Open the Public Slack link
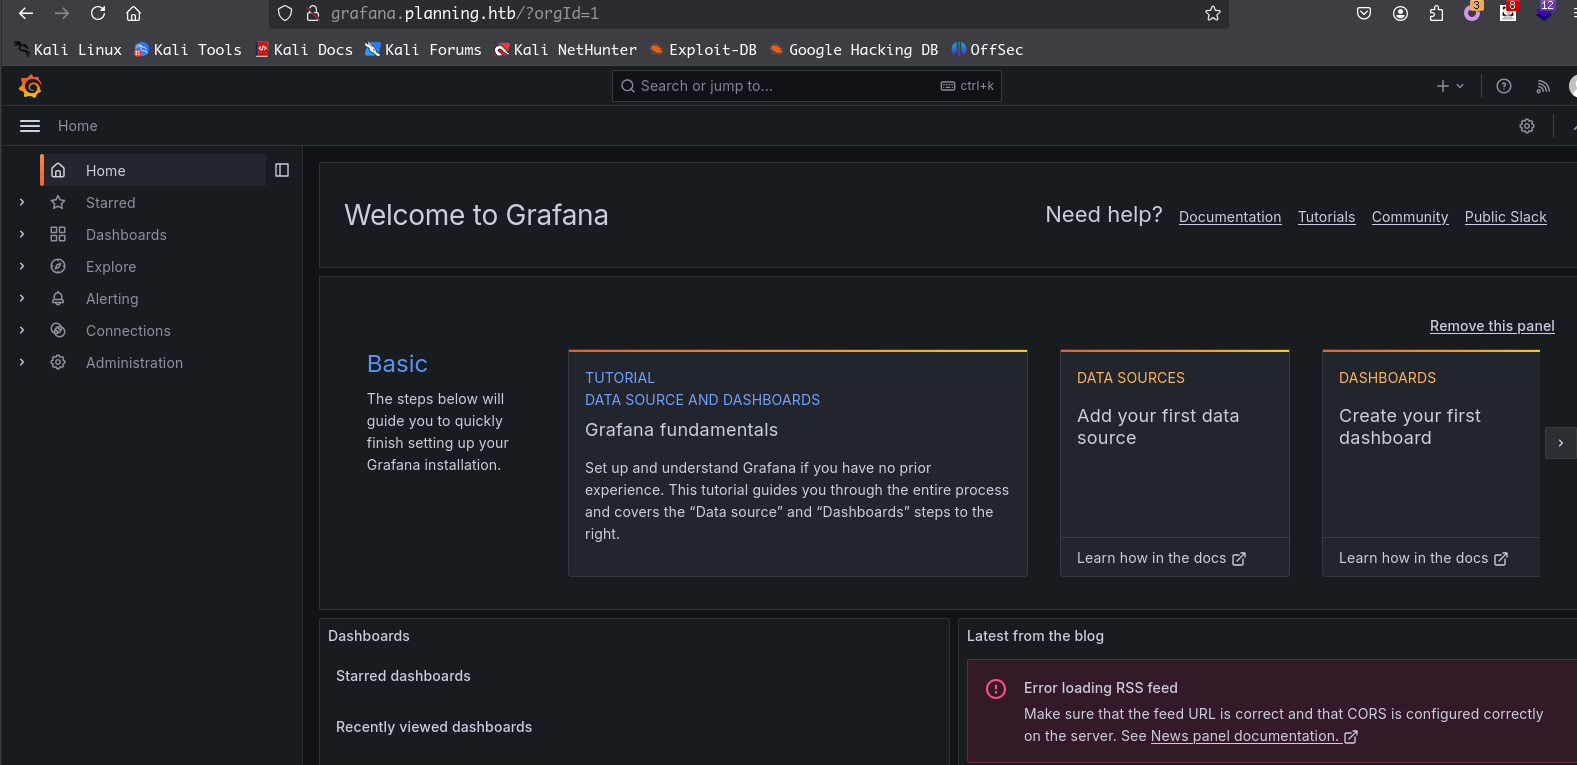Viewport: 1577px width, 765px height. pyautogui.click(x=1505, y=217)
